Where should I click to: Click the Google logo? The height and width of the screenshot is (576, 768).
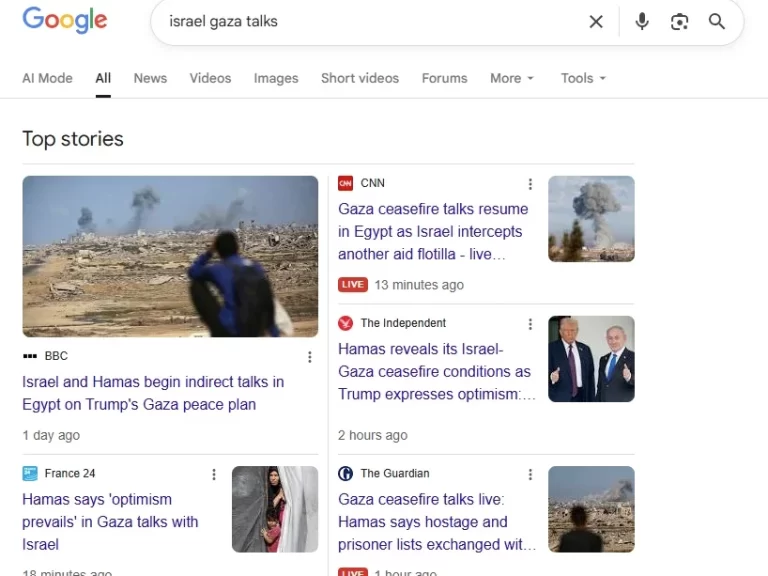pyautogui.click(x=65, y=20)
